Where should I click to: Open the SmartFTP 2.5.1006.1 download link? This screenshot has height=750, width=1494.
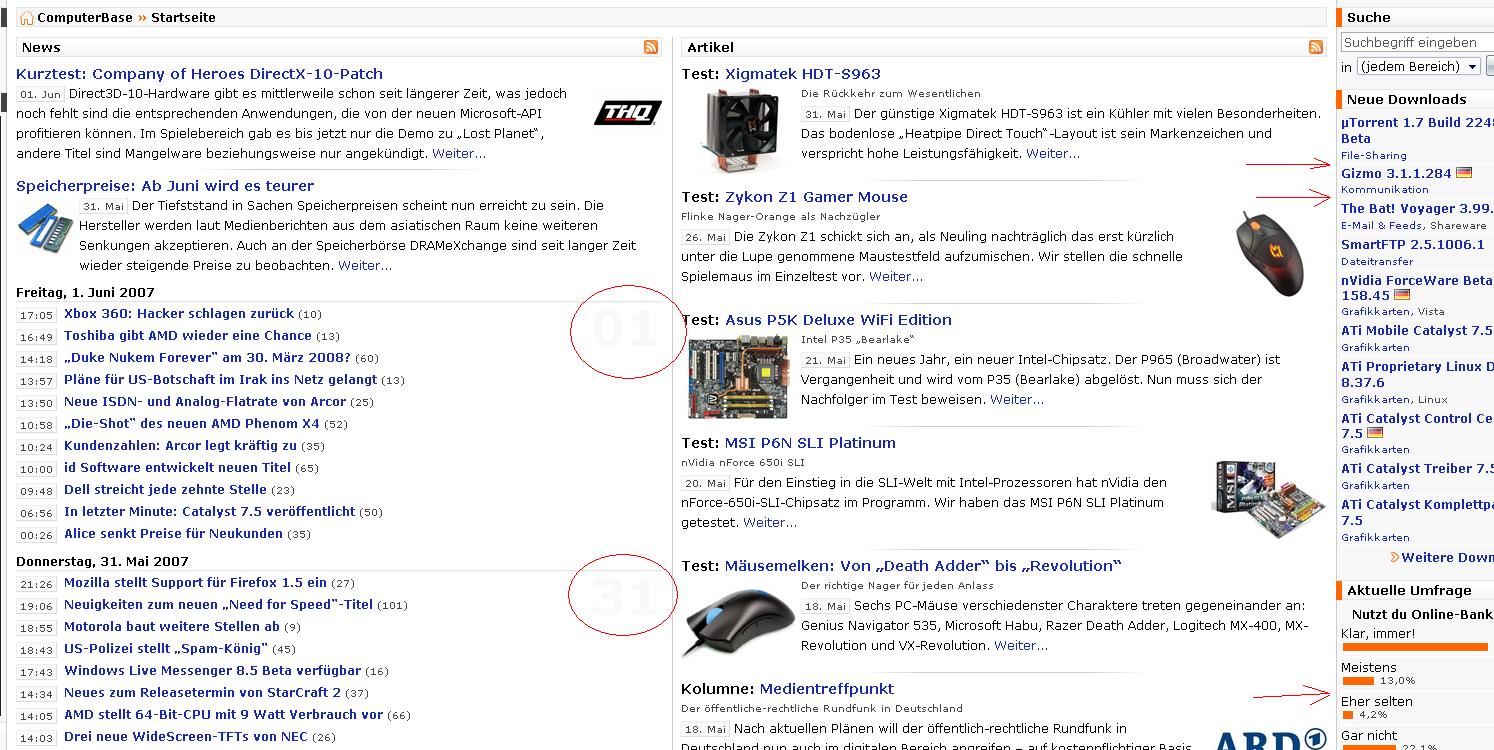click(1412, 244)
